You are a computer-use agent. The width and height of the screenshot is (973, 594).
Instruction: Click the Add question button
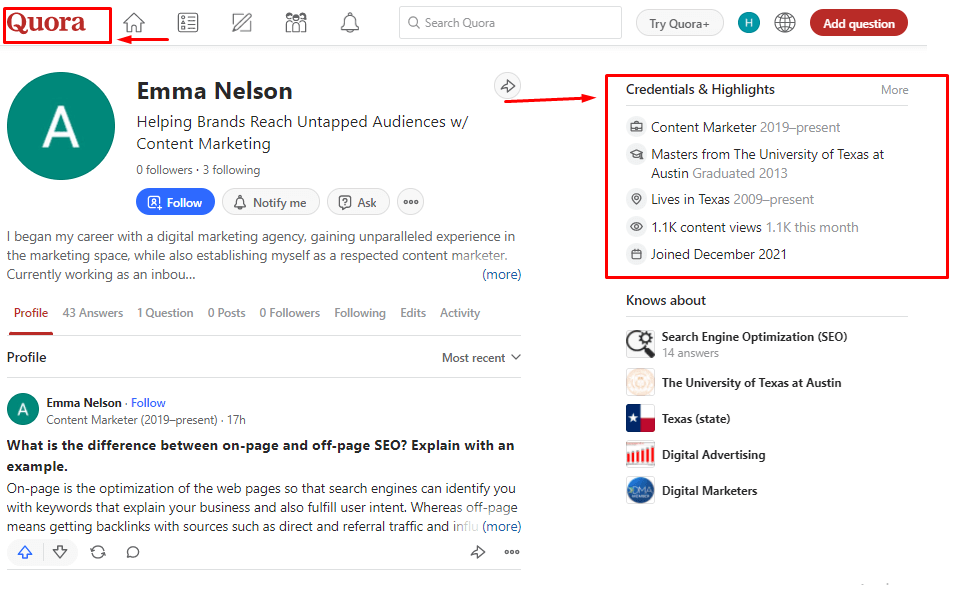pyautogui.click(x=859, y=23)
